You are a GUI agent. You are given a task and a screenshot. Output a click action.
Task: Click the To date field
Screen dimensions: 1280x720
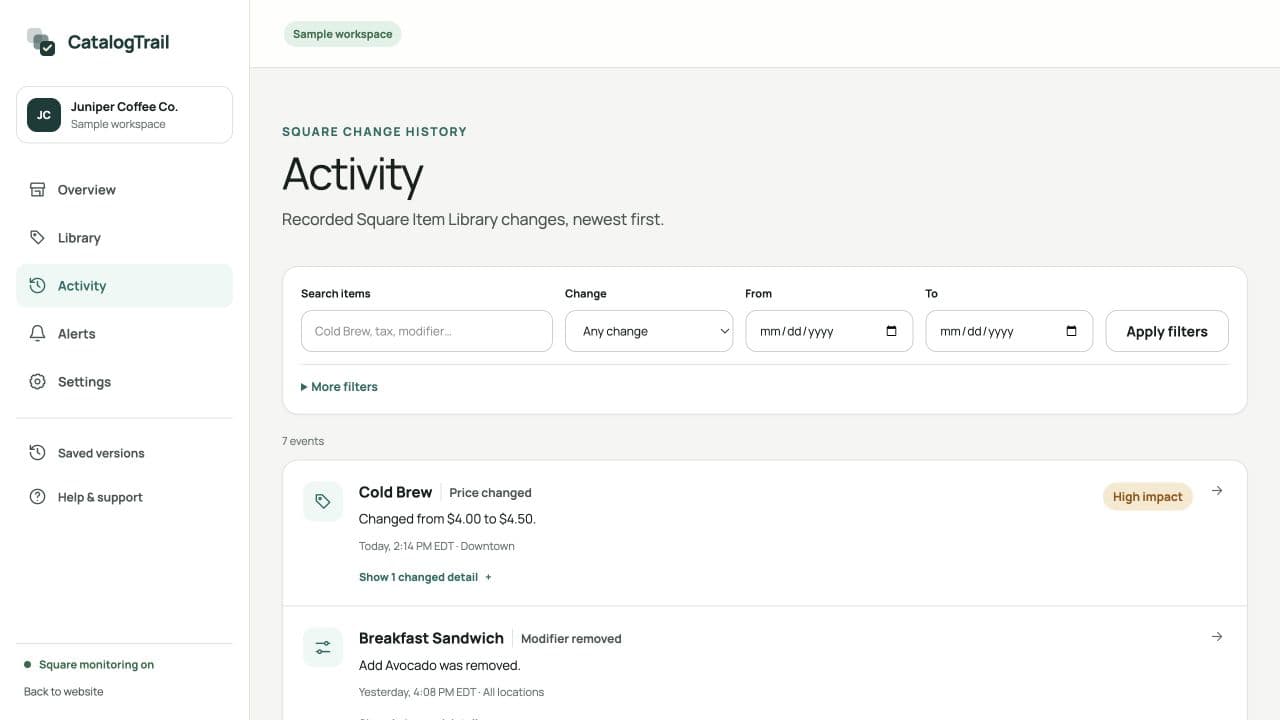click(x=1009, y=331)
